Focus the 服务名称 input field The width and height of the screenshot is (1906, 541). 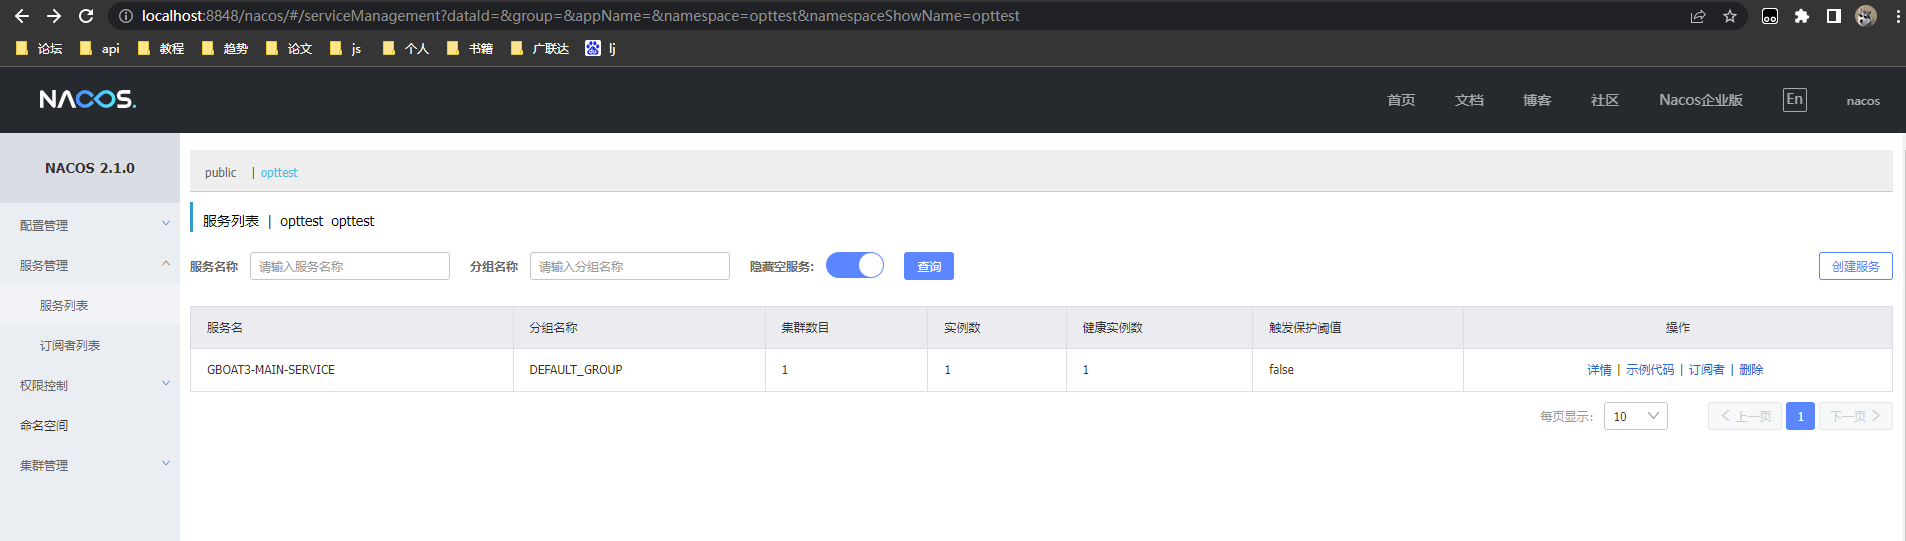(x=350, y=266)
